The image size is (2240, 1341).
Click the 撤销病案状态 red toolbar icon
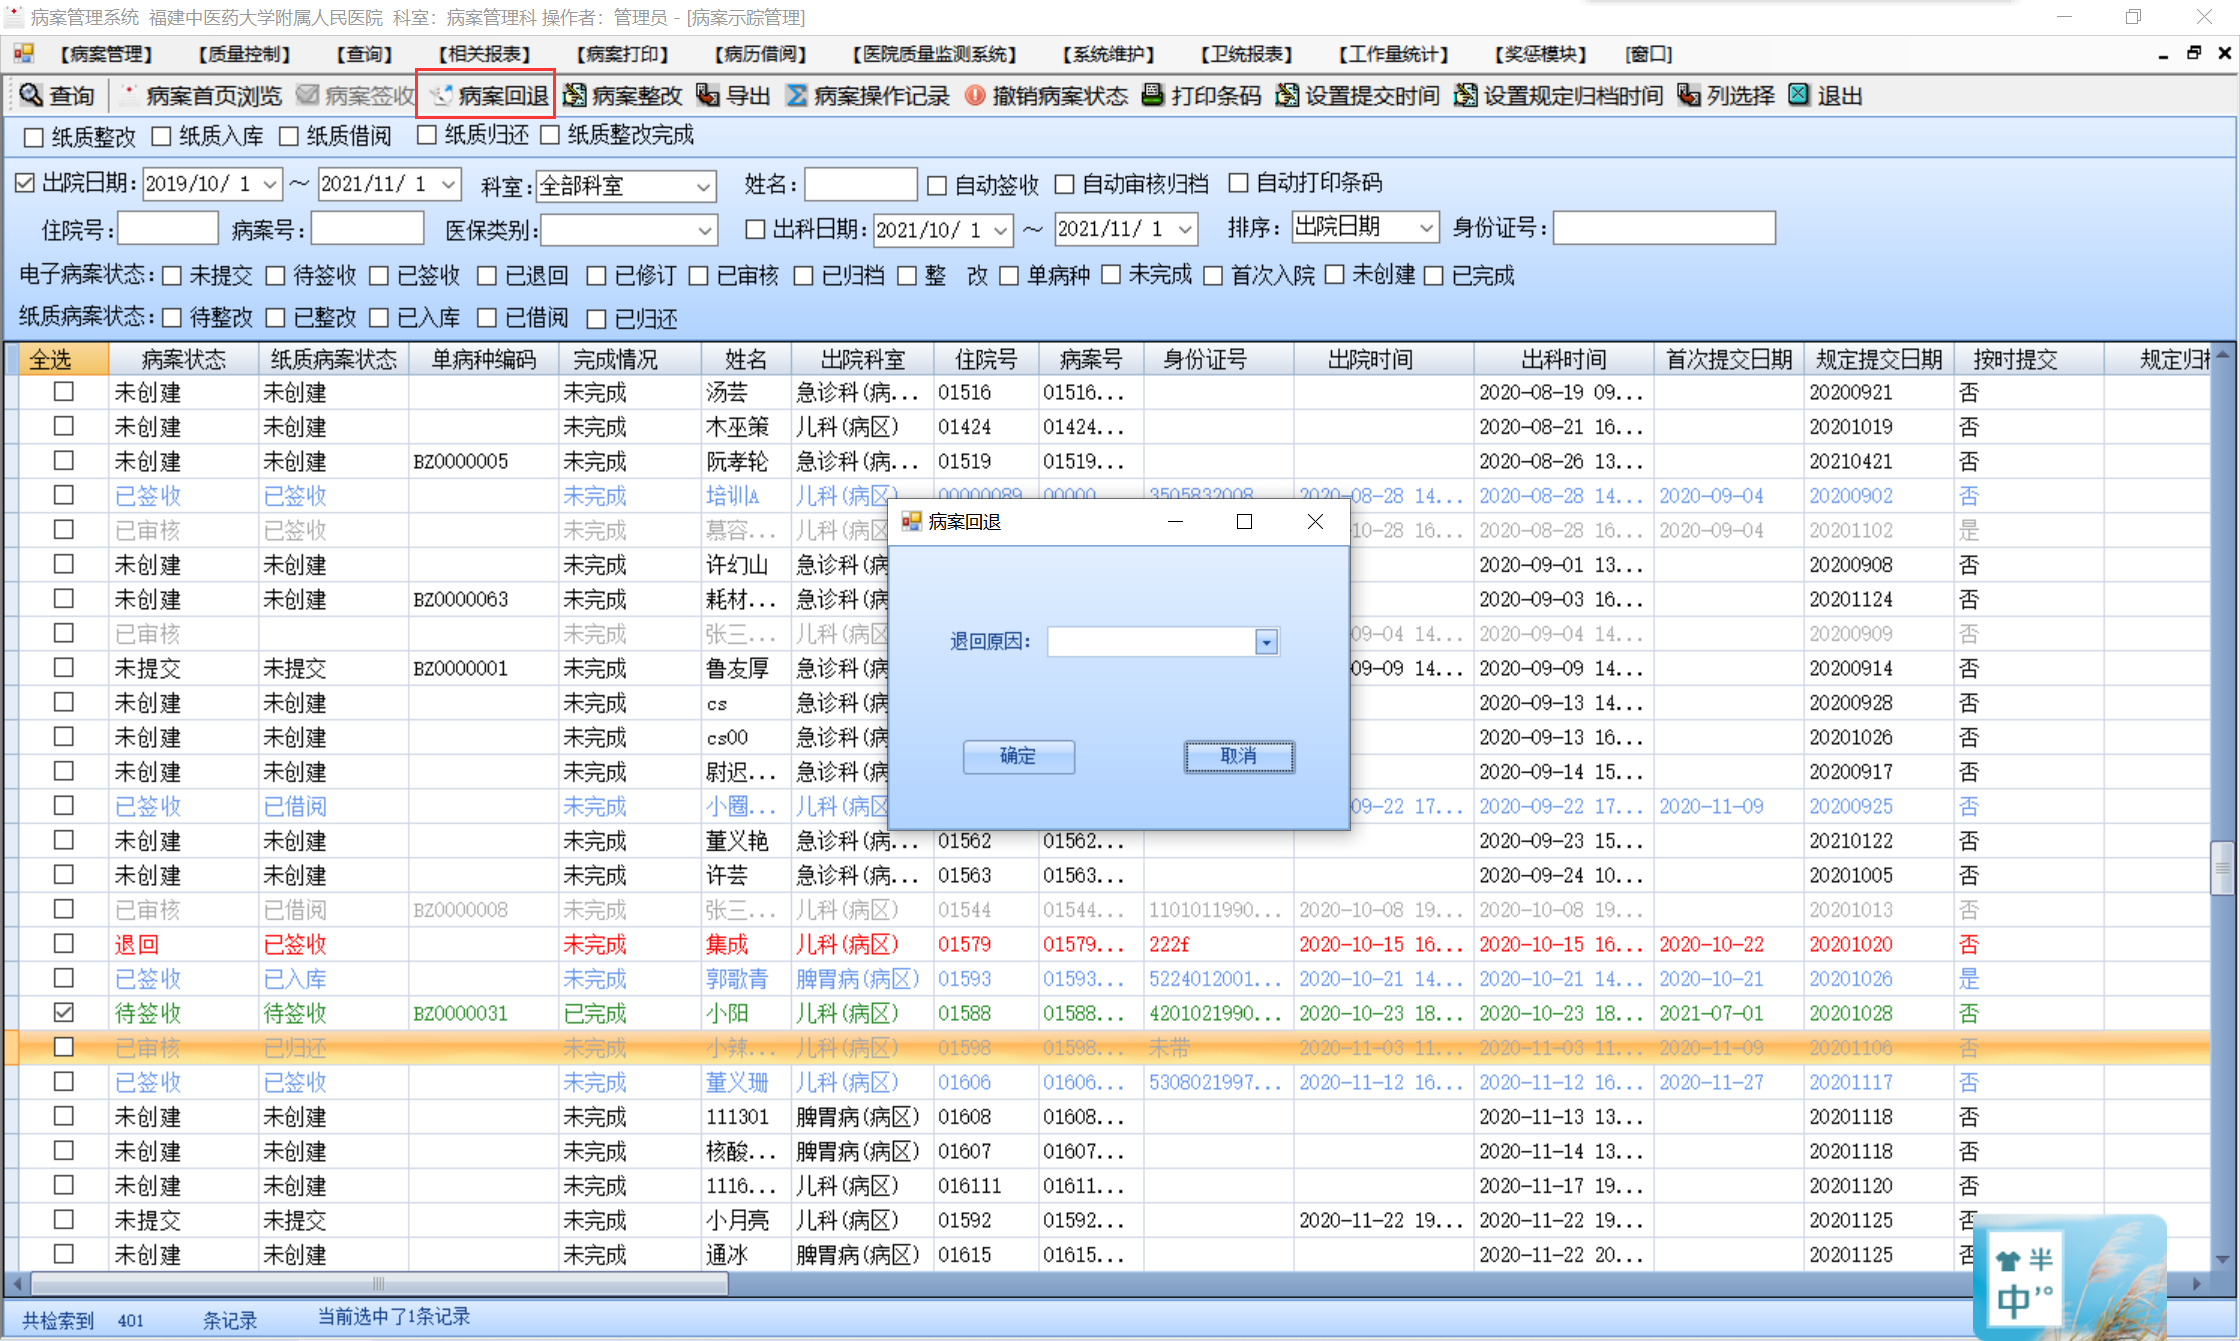tap(975, 95)
